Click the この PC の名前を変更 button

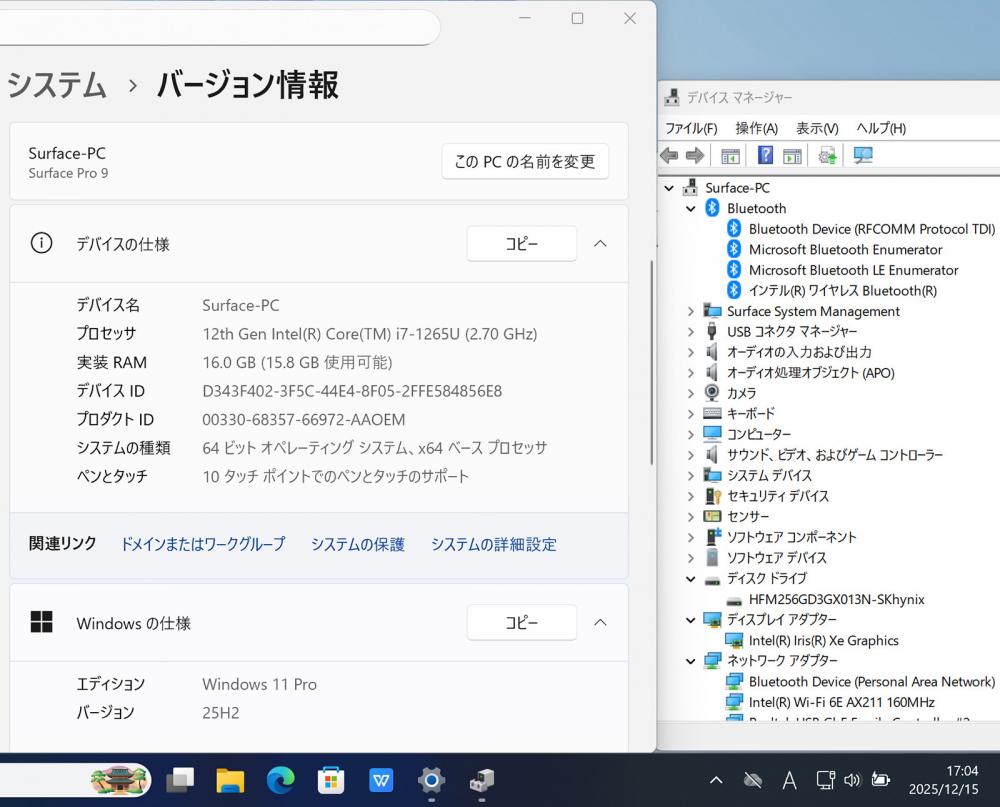point(525,161)
